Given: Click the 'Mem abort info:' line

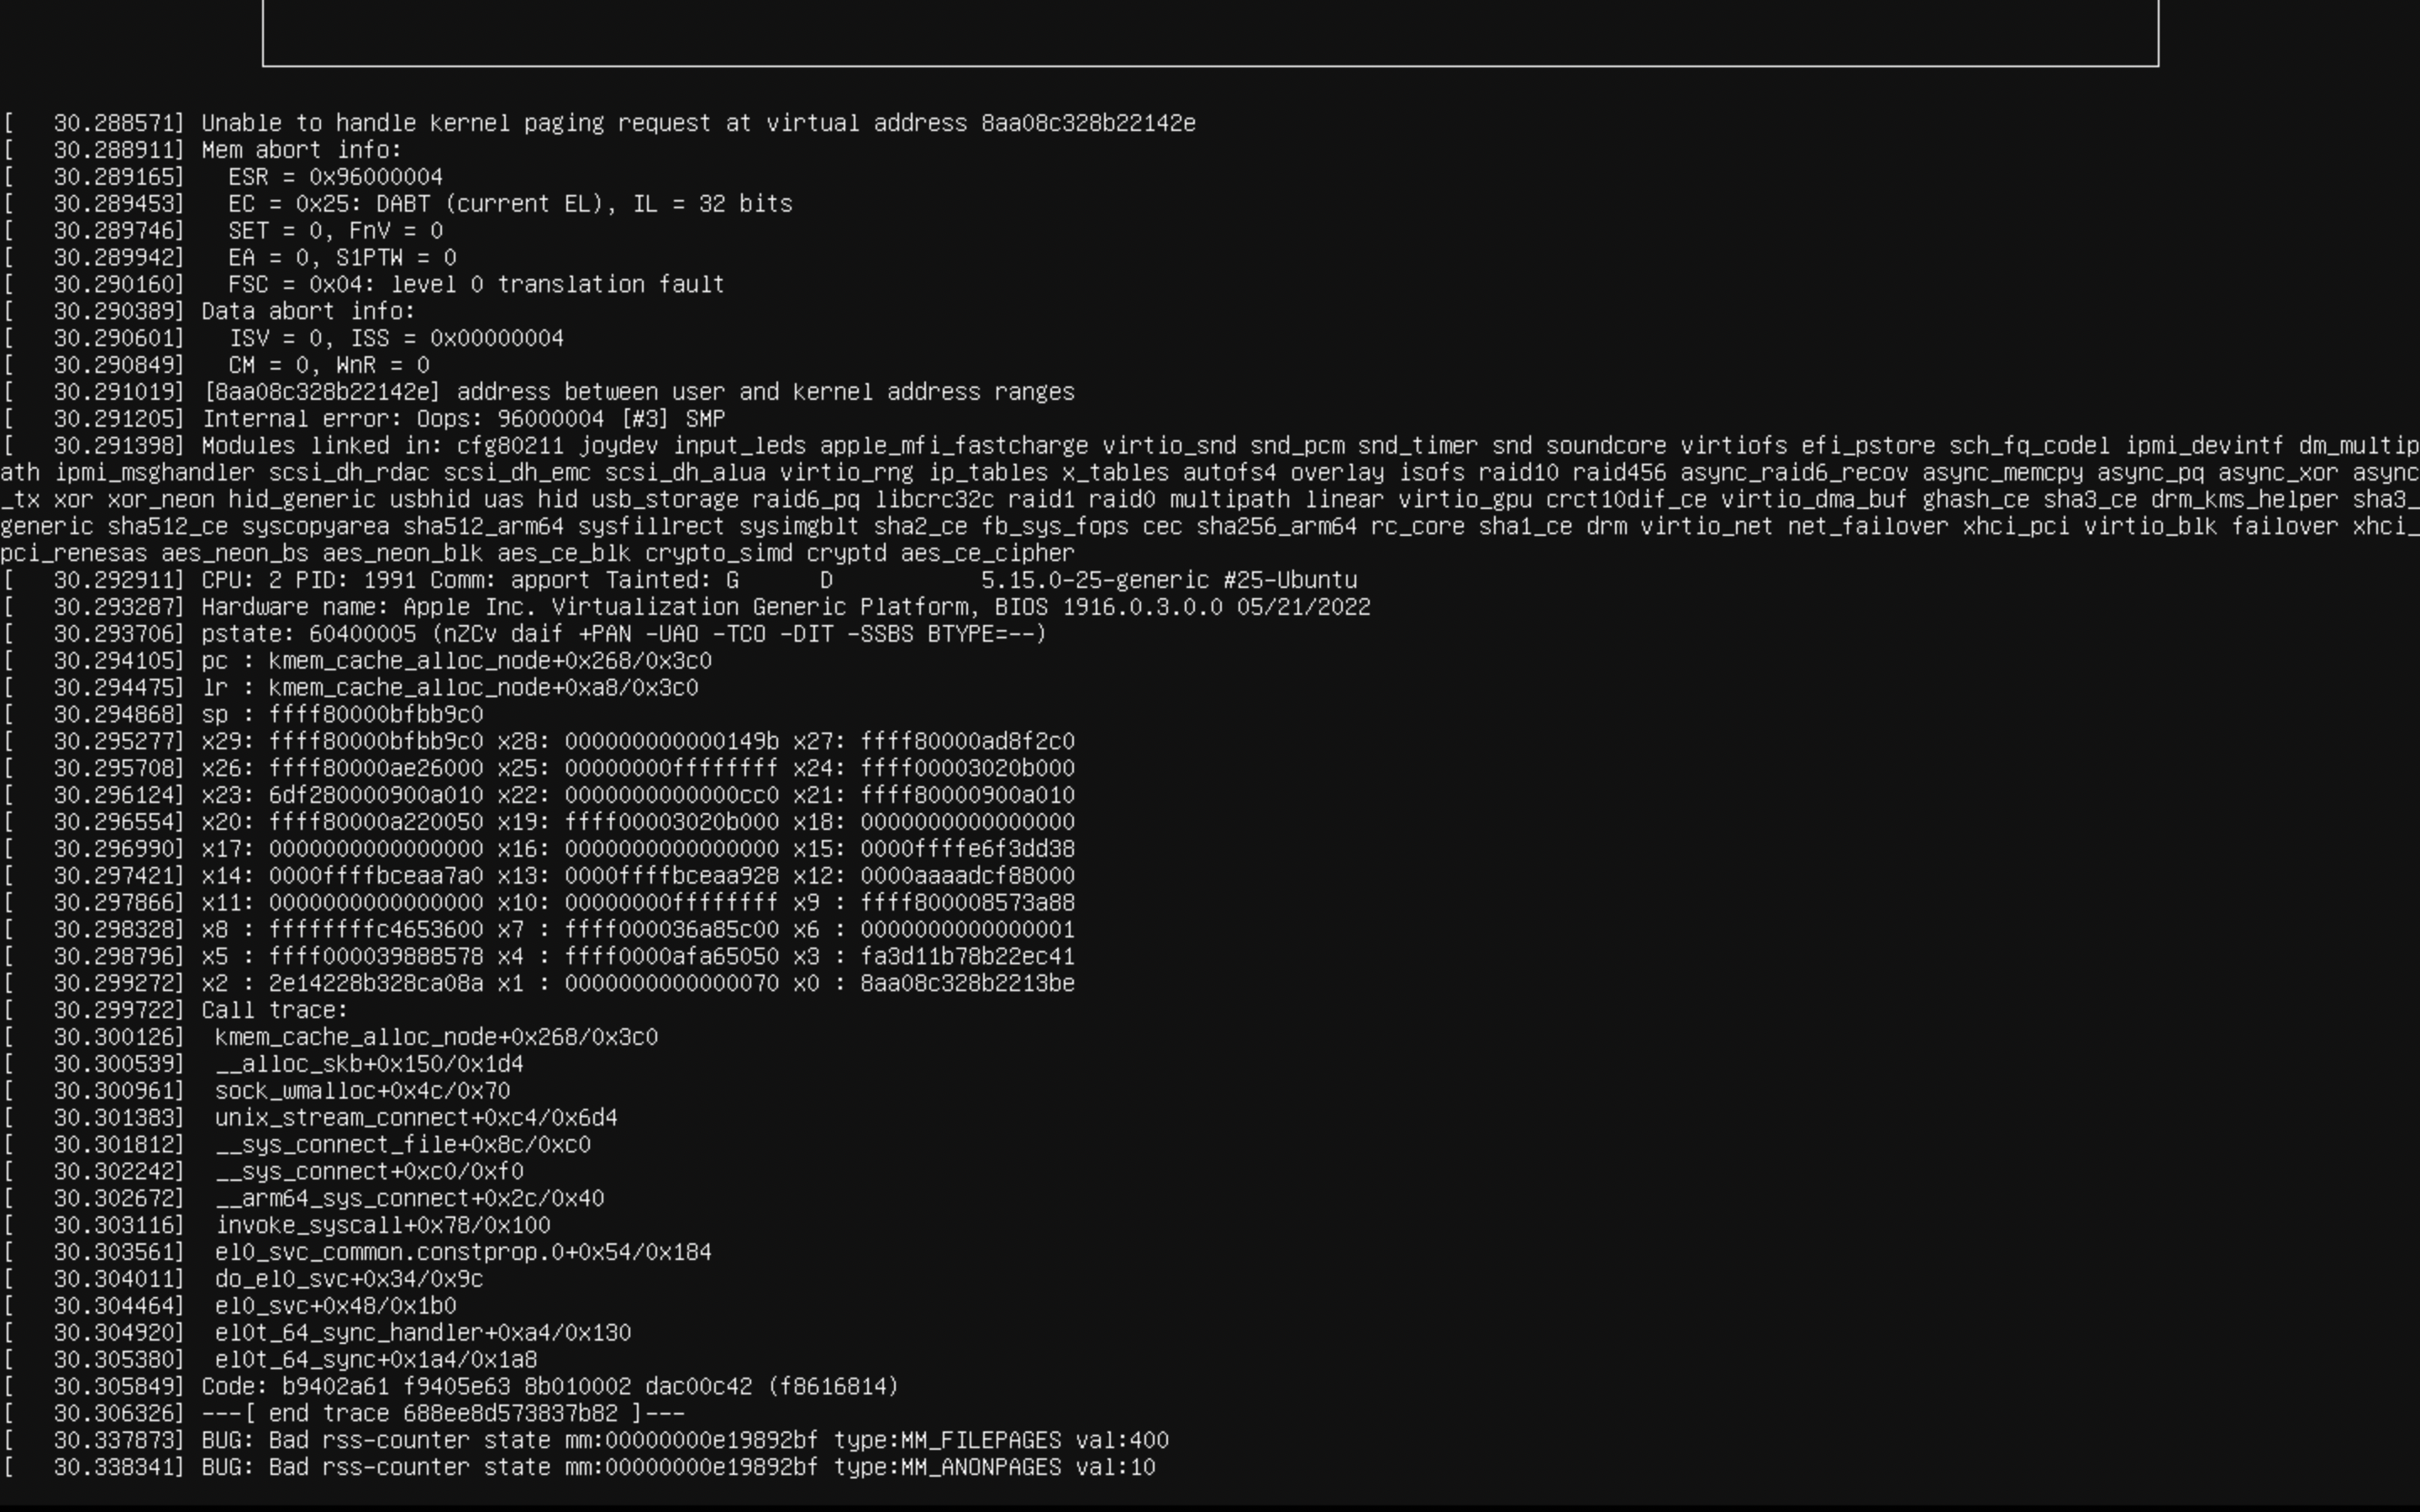Looking at the screenshot, I should 301,150.
